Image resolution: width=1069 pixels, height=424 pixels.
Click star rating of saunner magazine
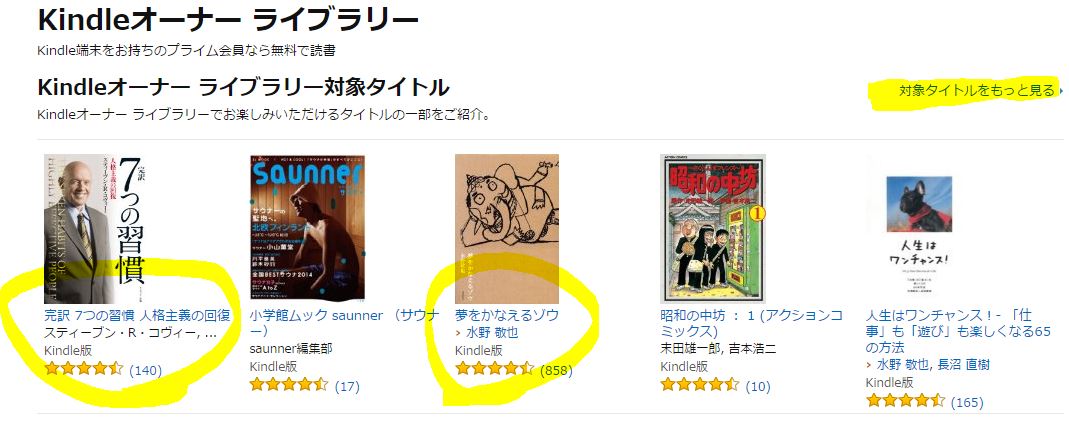pyautogui.click(x=289, y=385)
